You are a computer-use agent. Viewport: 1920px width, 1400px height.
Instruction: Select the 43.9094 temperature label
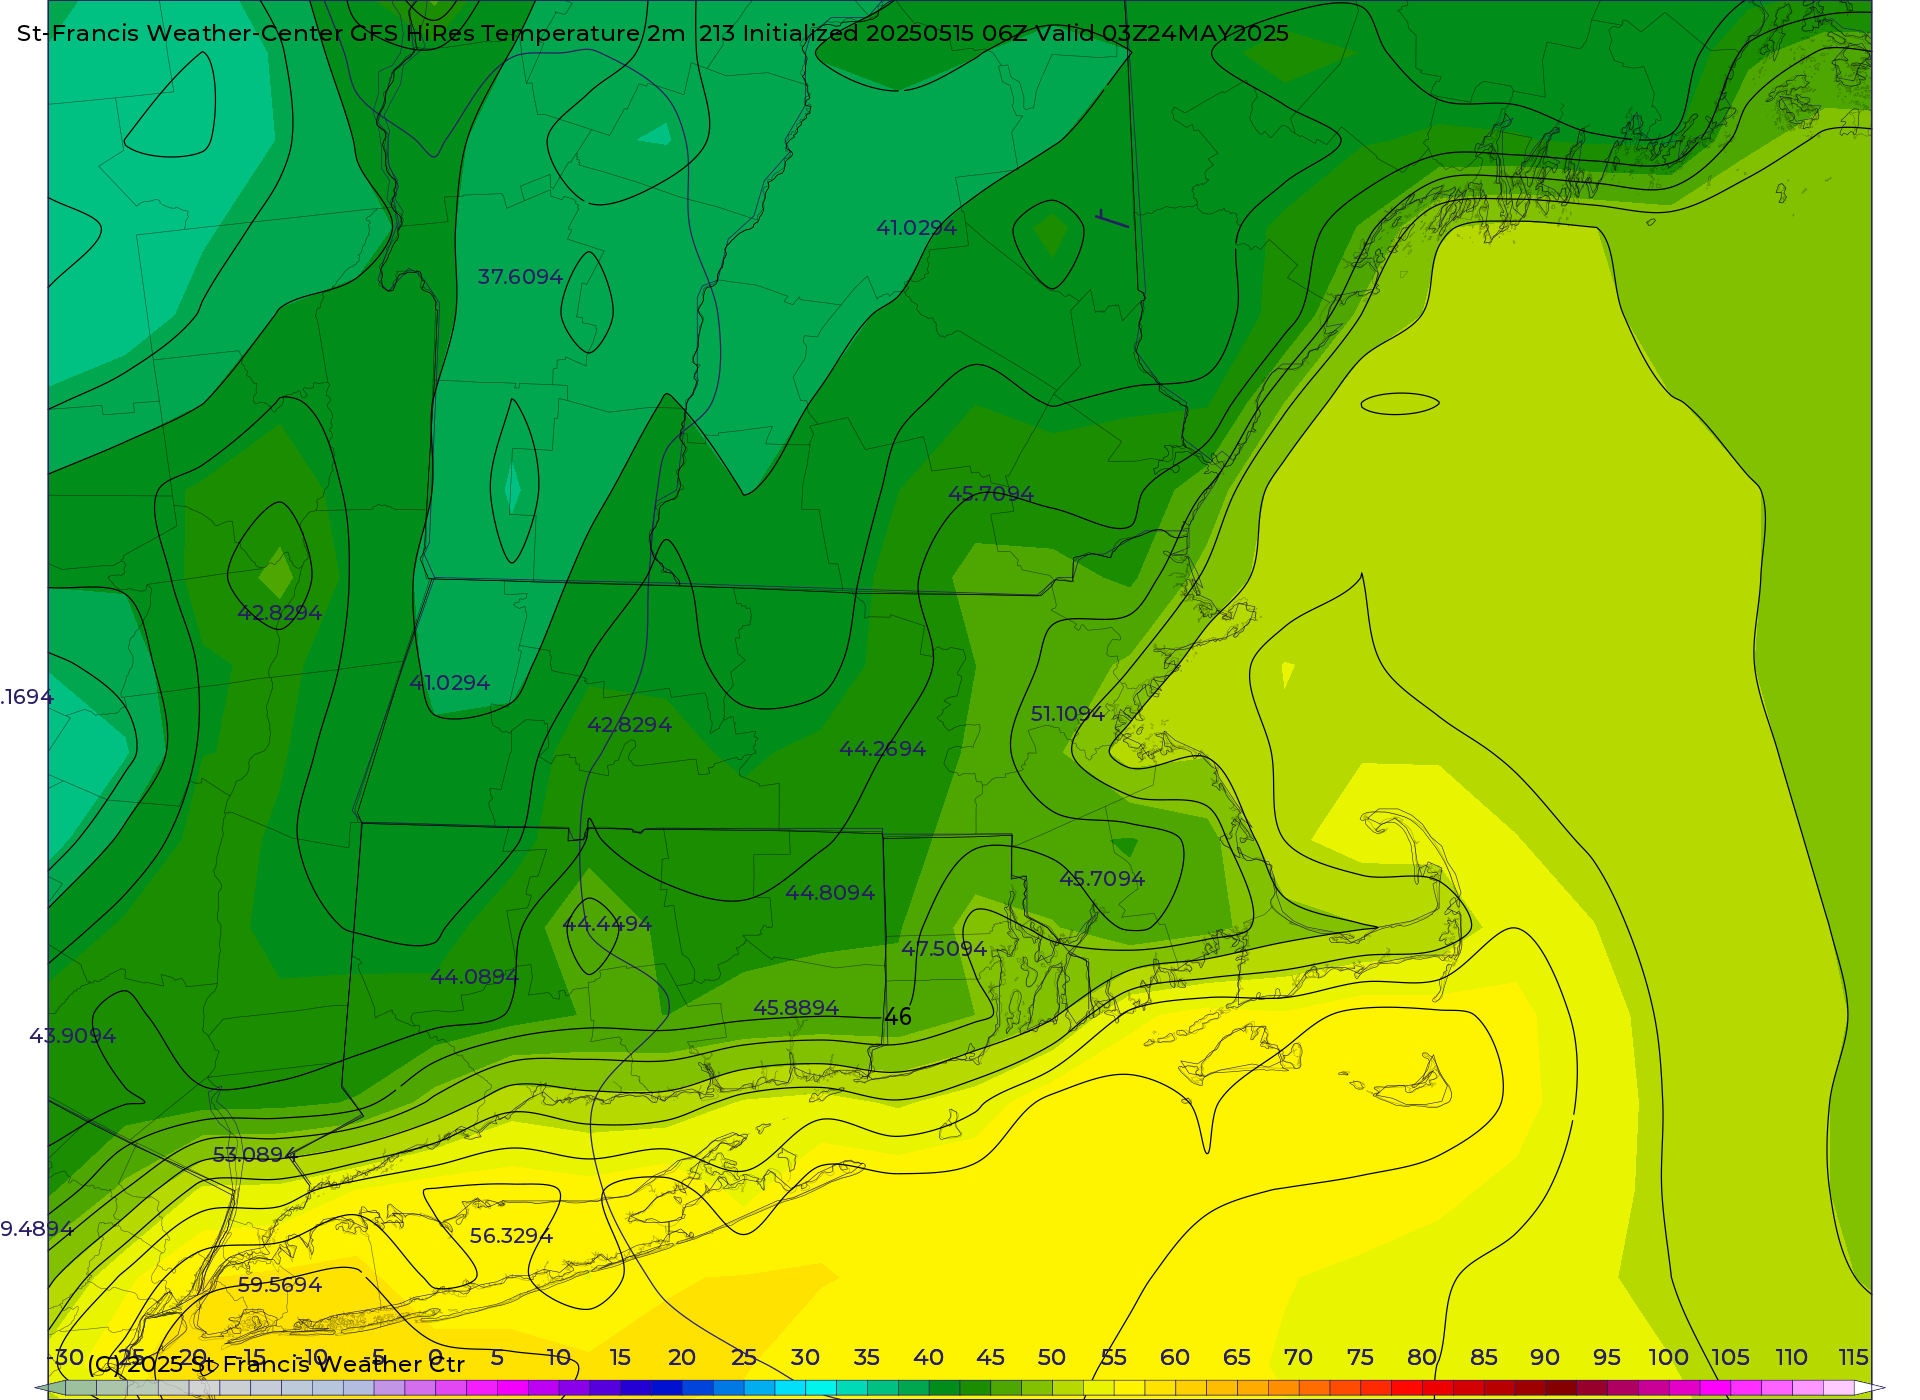[x=73, y=1036]
